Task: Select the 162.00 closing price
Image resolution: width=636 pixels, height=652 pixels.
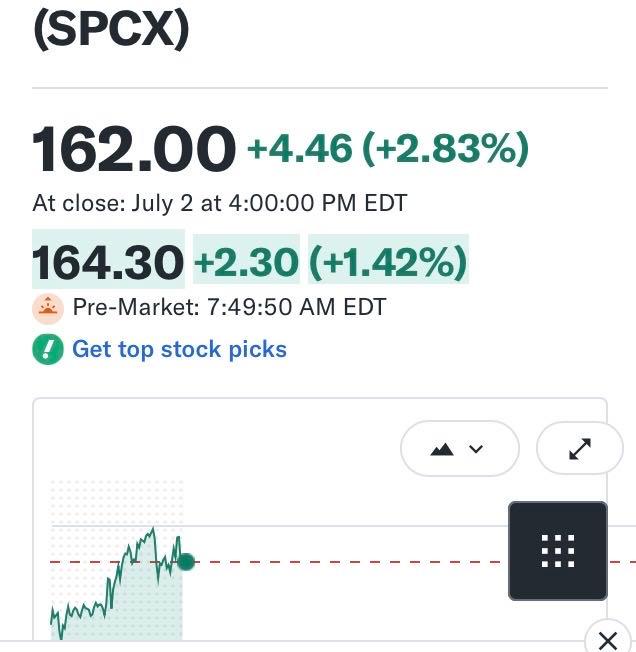Action: point(134,149)
